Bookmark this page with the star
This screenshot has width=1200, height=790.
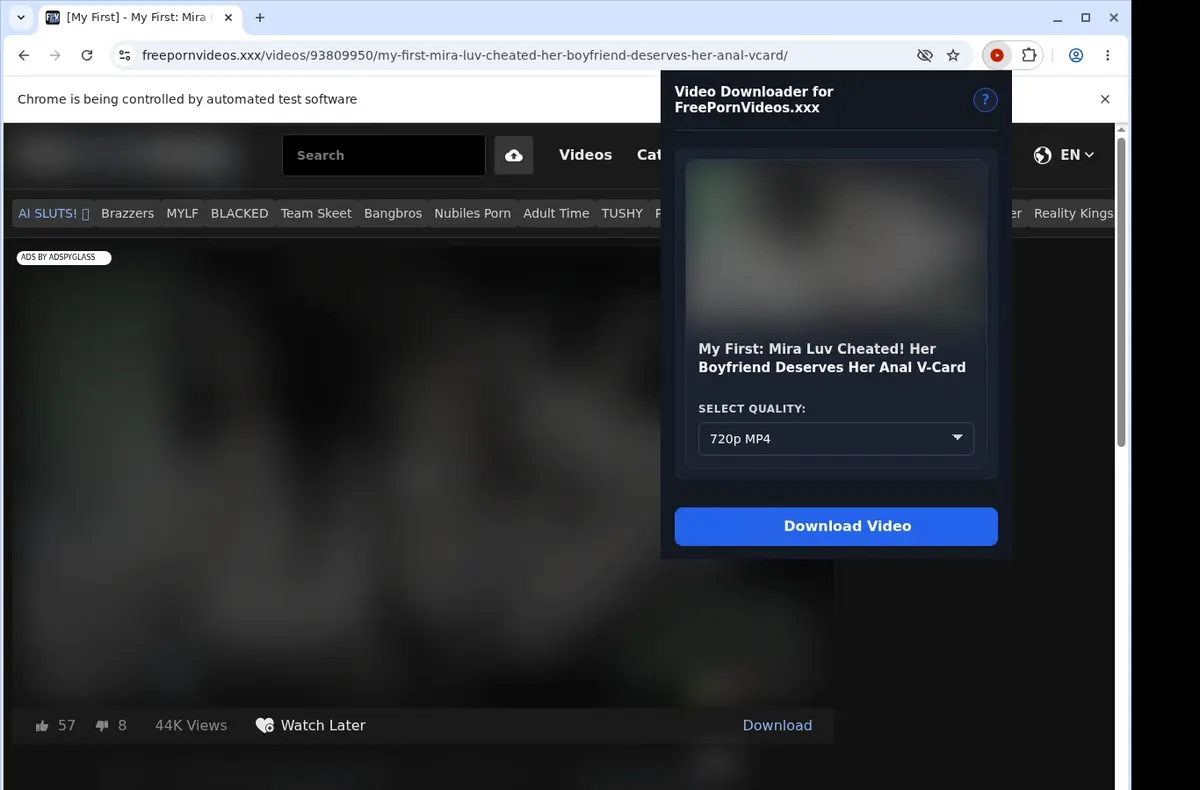click(x=953, y=56)
